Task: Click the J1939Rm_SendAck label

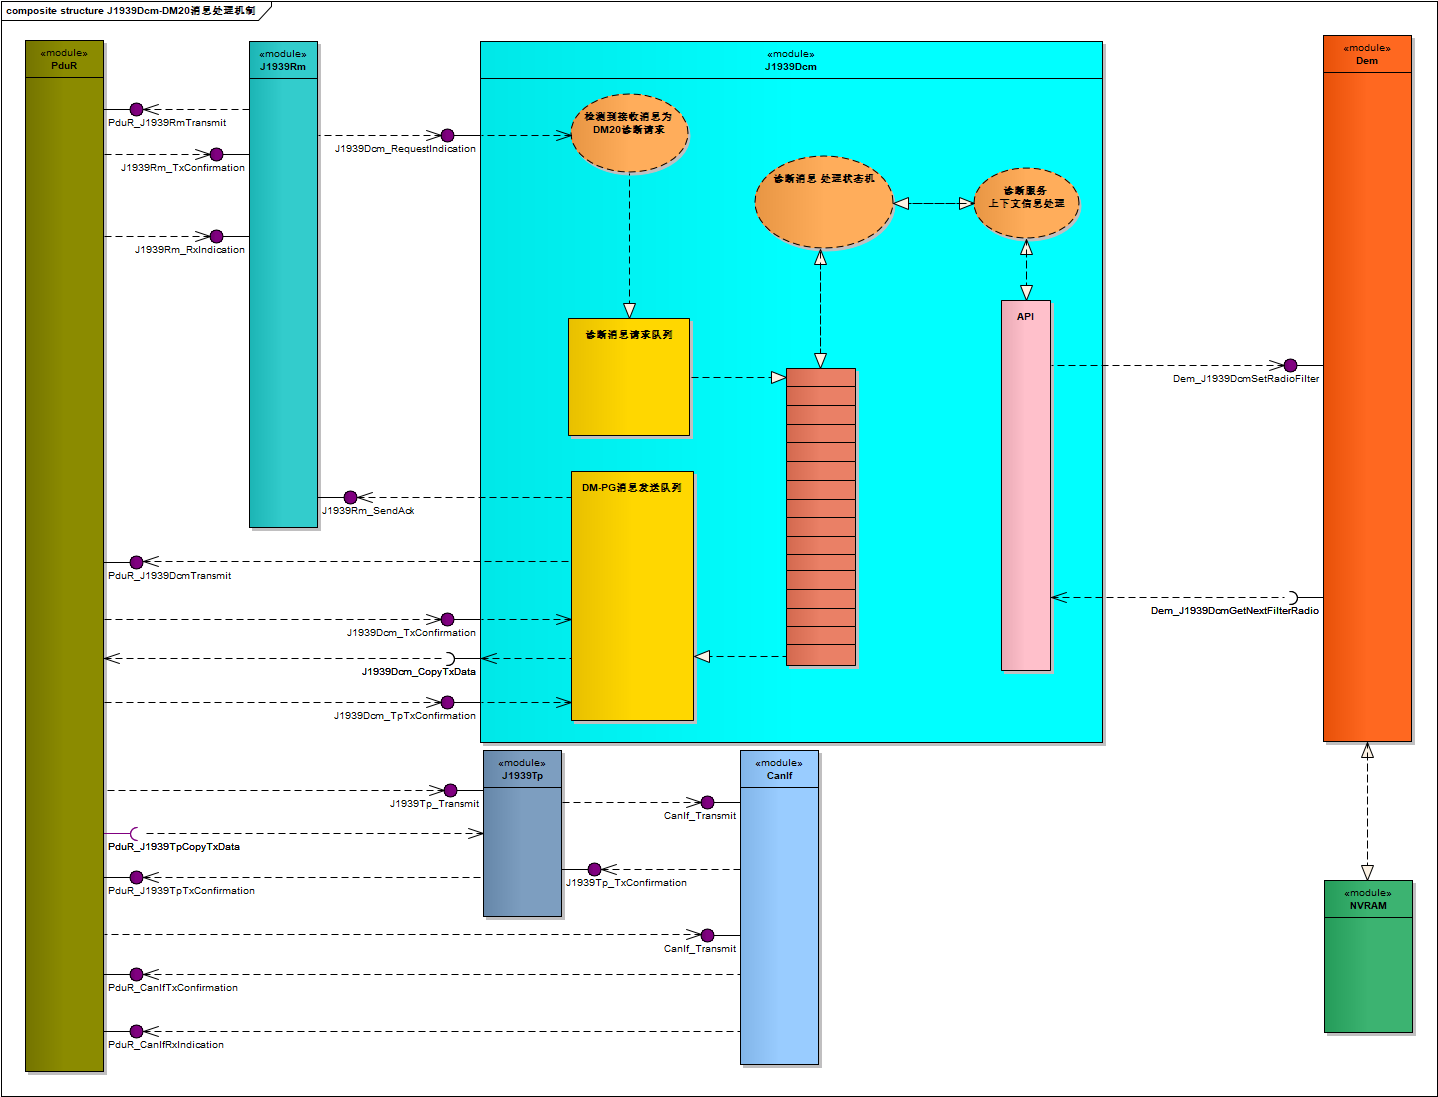Action: coord(368,511)
